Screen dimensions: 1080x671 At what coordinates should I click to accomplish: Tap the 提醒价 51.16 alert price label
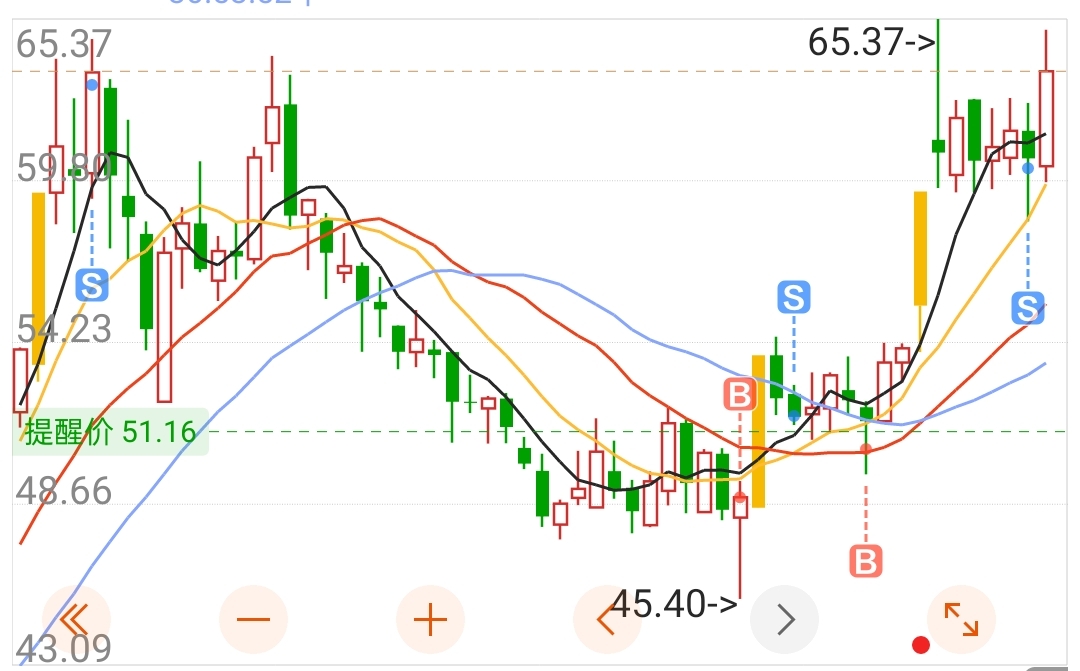(x=110, y=432)
